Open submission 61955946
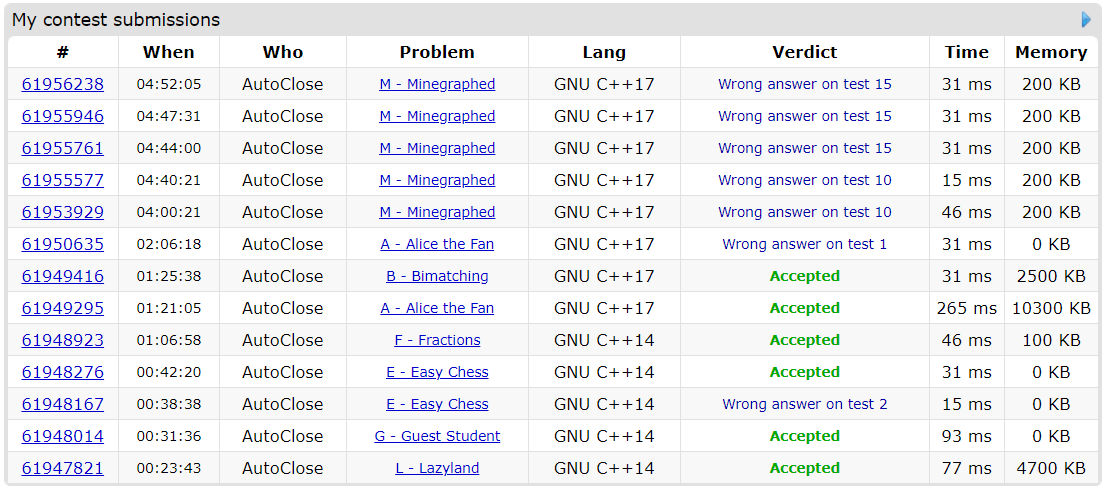The height and width of the screenshot is (489, 1108). [x=63, y=116]
